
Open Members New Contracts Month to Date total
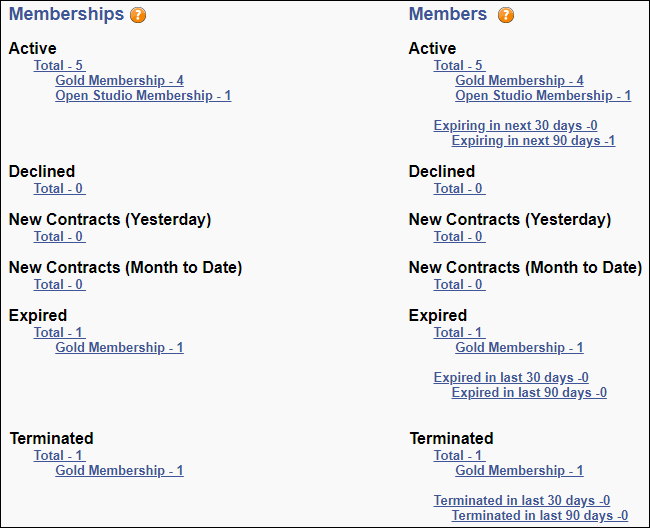point(459,284)
